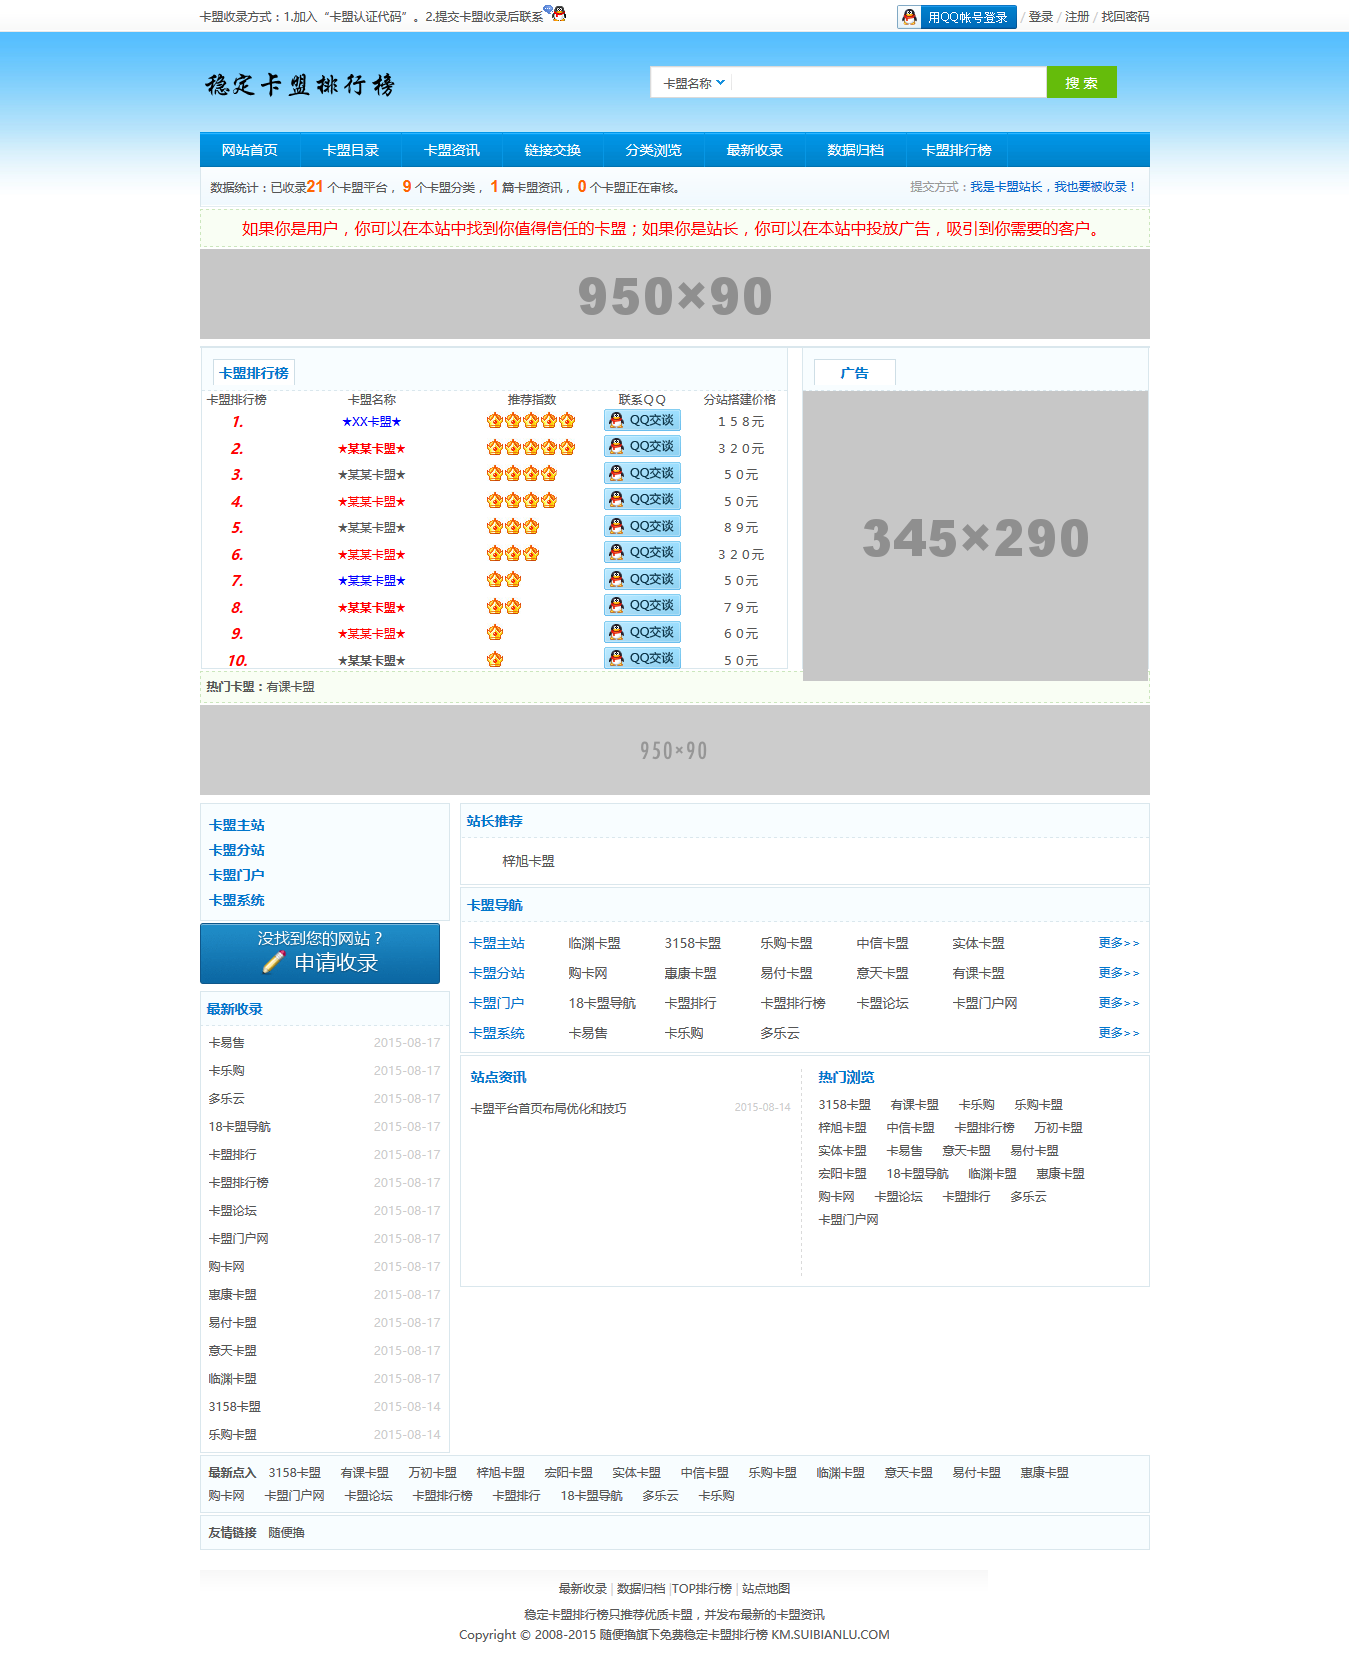Switch to the 卡盟排行榜 tab
The image size is (1349, 1654).
coord(254,373)
